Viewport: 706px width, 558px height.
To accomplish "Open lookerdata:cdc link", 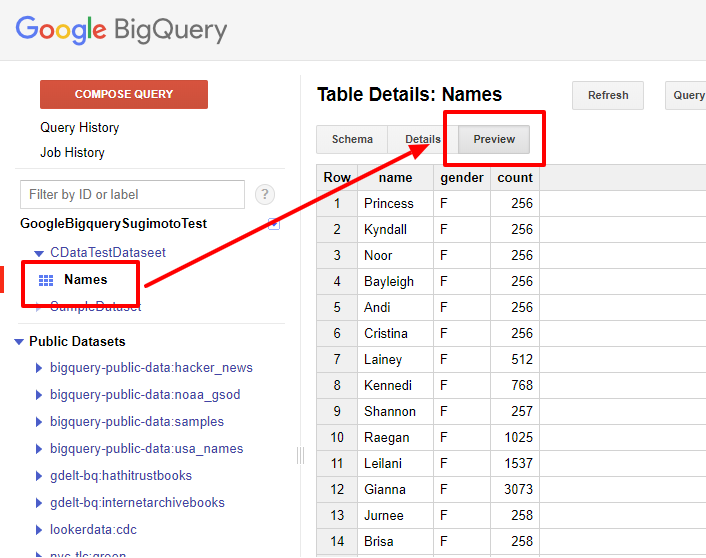I will [93, 530].
